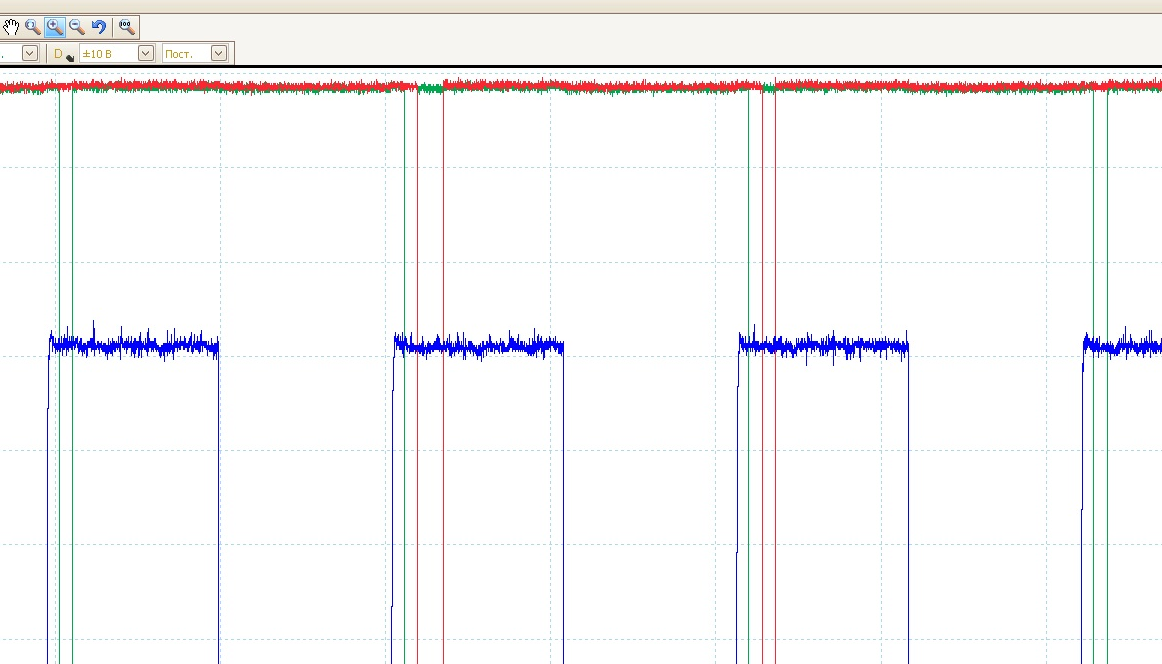Click falling edge of first blue pulse
The image size is (1162, 664).
point(218,500)
